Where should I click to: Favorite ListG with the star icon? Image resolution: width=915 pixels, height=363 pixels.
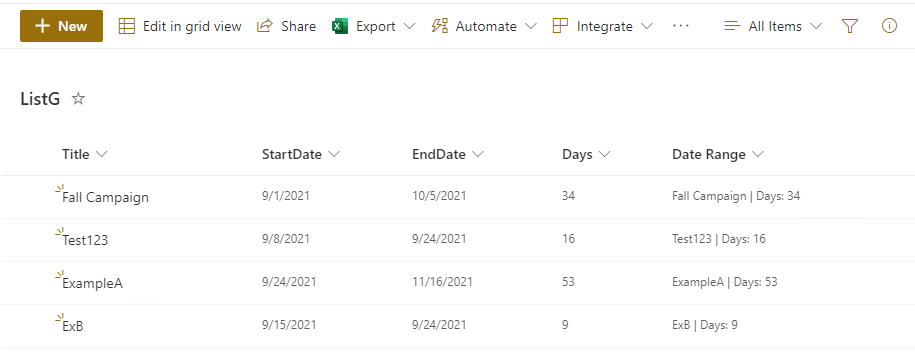[x=78, y=99]
